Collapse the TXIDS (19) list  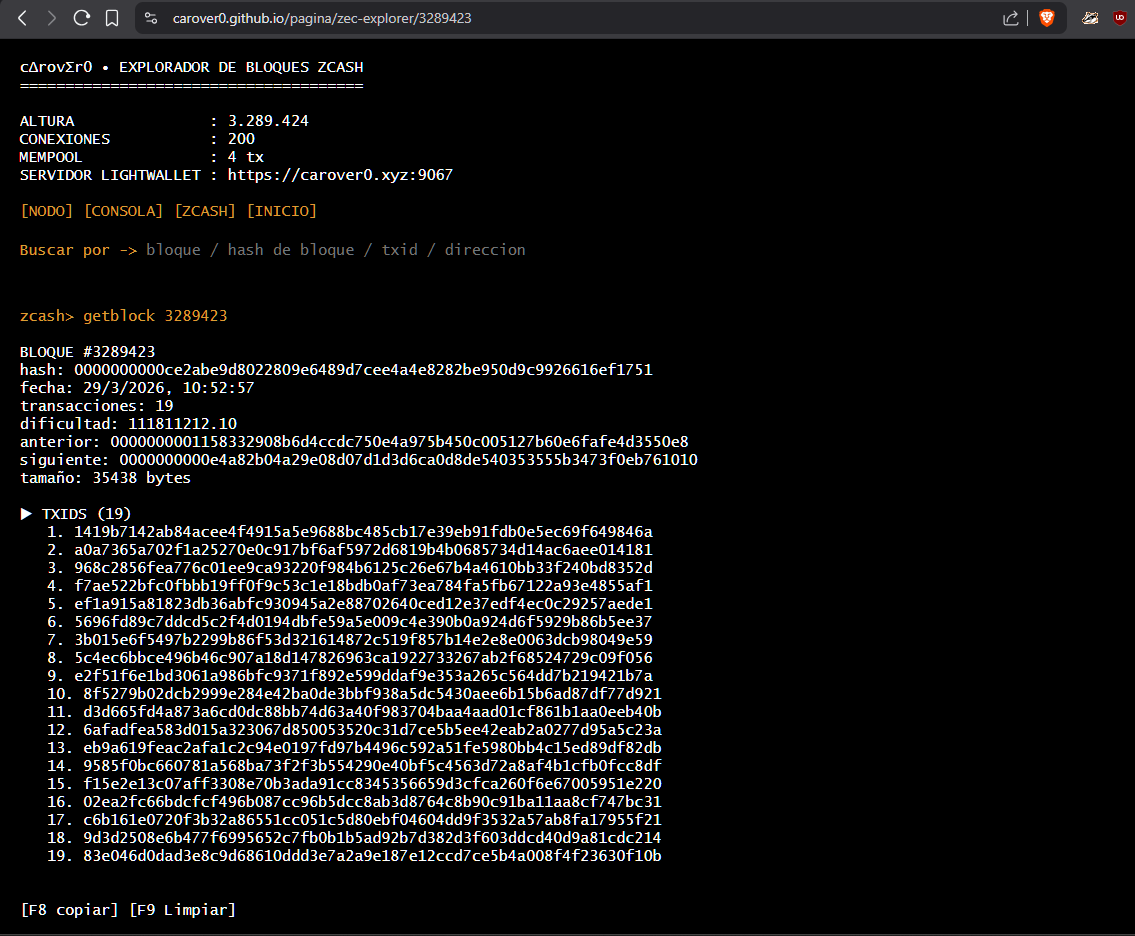76,513
